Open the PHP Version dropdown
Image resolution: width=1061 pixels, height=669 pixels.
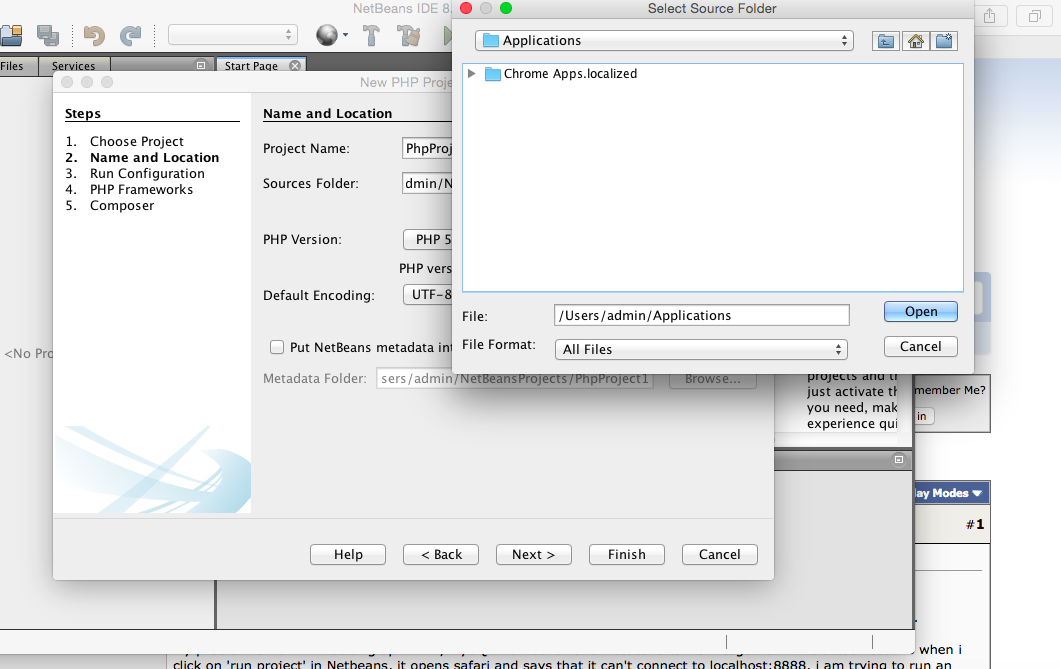coord(428,239)
